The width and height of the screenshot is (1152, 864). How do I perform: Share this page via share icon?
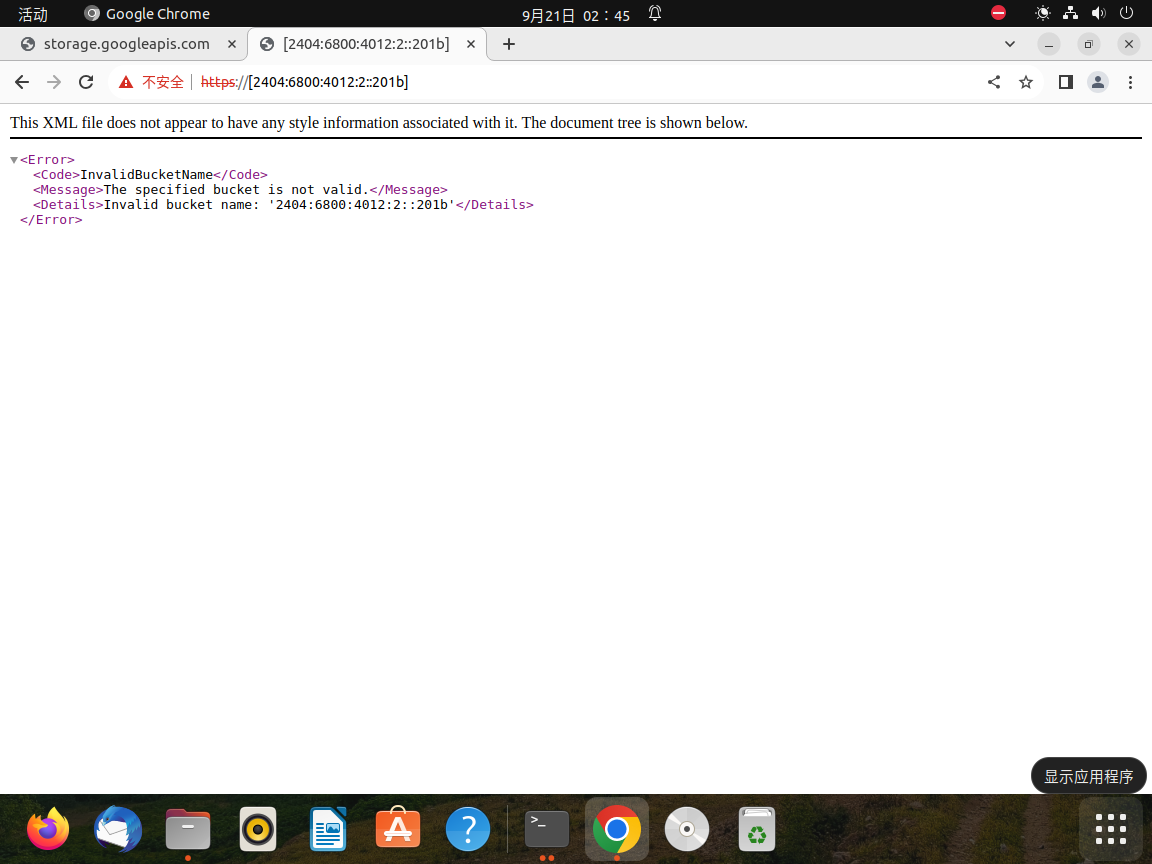tap(994, 82)
